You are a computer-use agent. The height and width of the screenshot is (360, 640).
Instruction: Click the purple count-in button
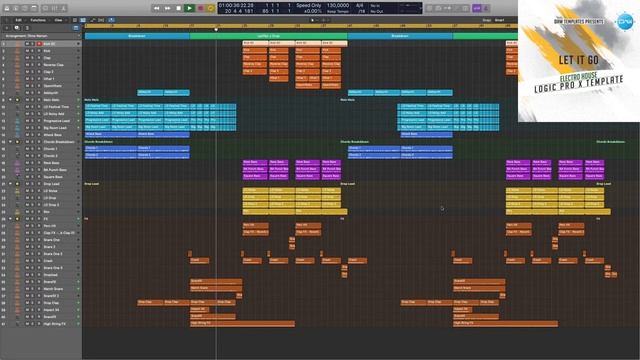point(477,8)
